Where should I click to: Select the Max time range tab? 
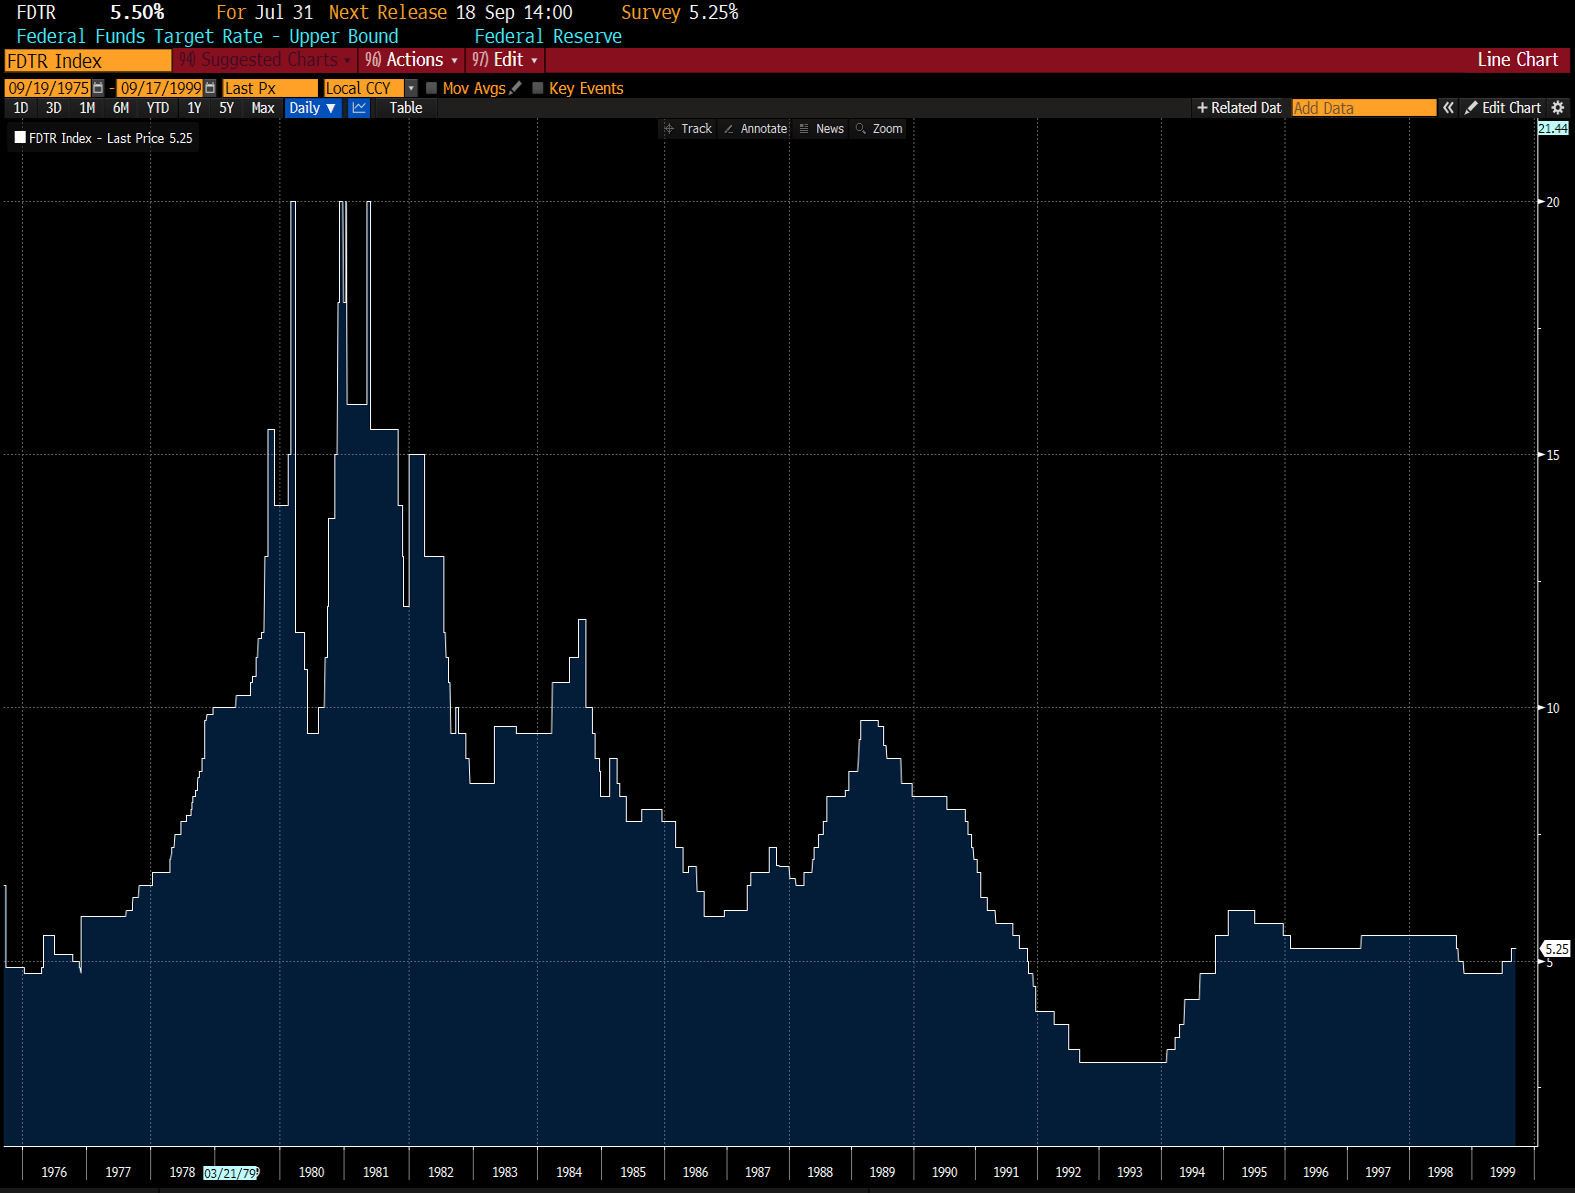coord(263,108)
